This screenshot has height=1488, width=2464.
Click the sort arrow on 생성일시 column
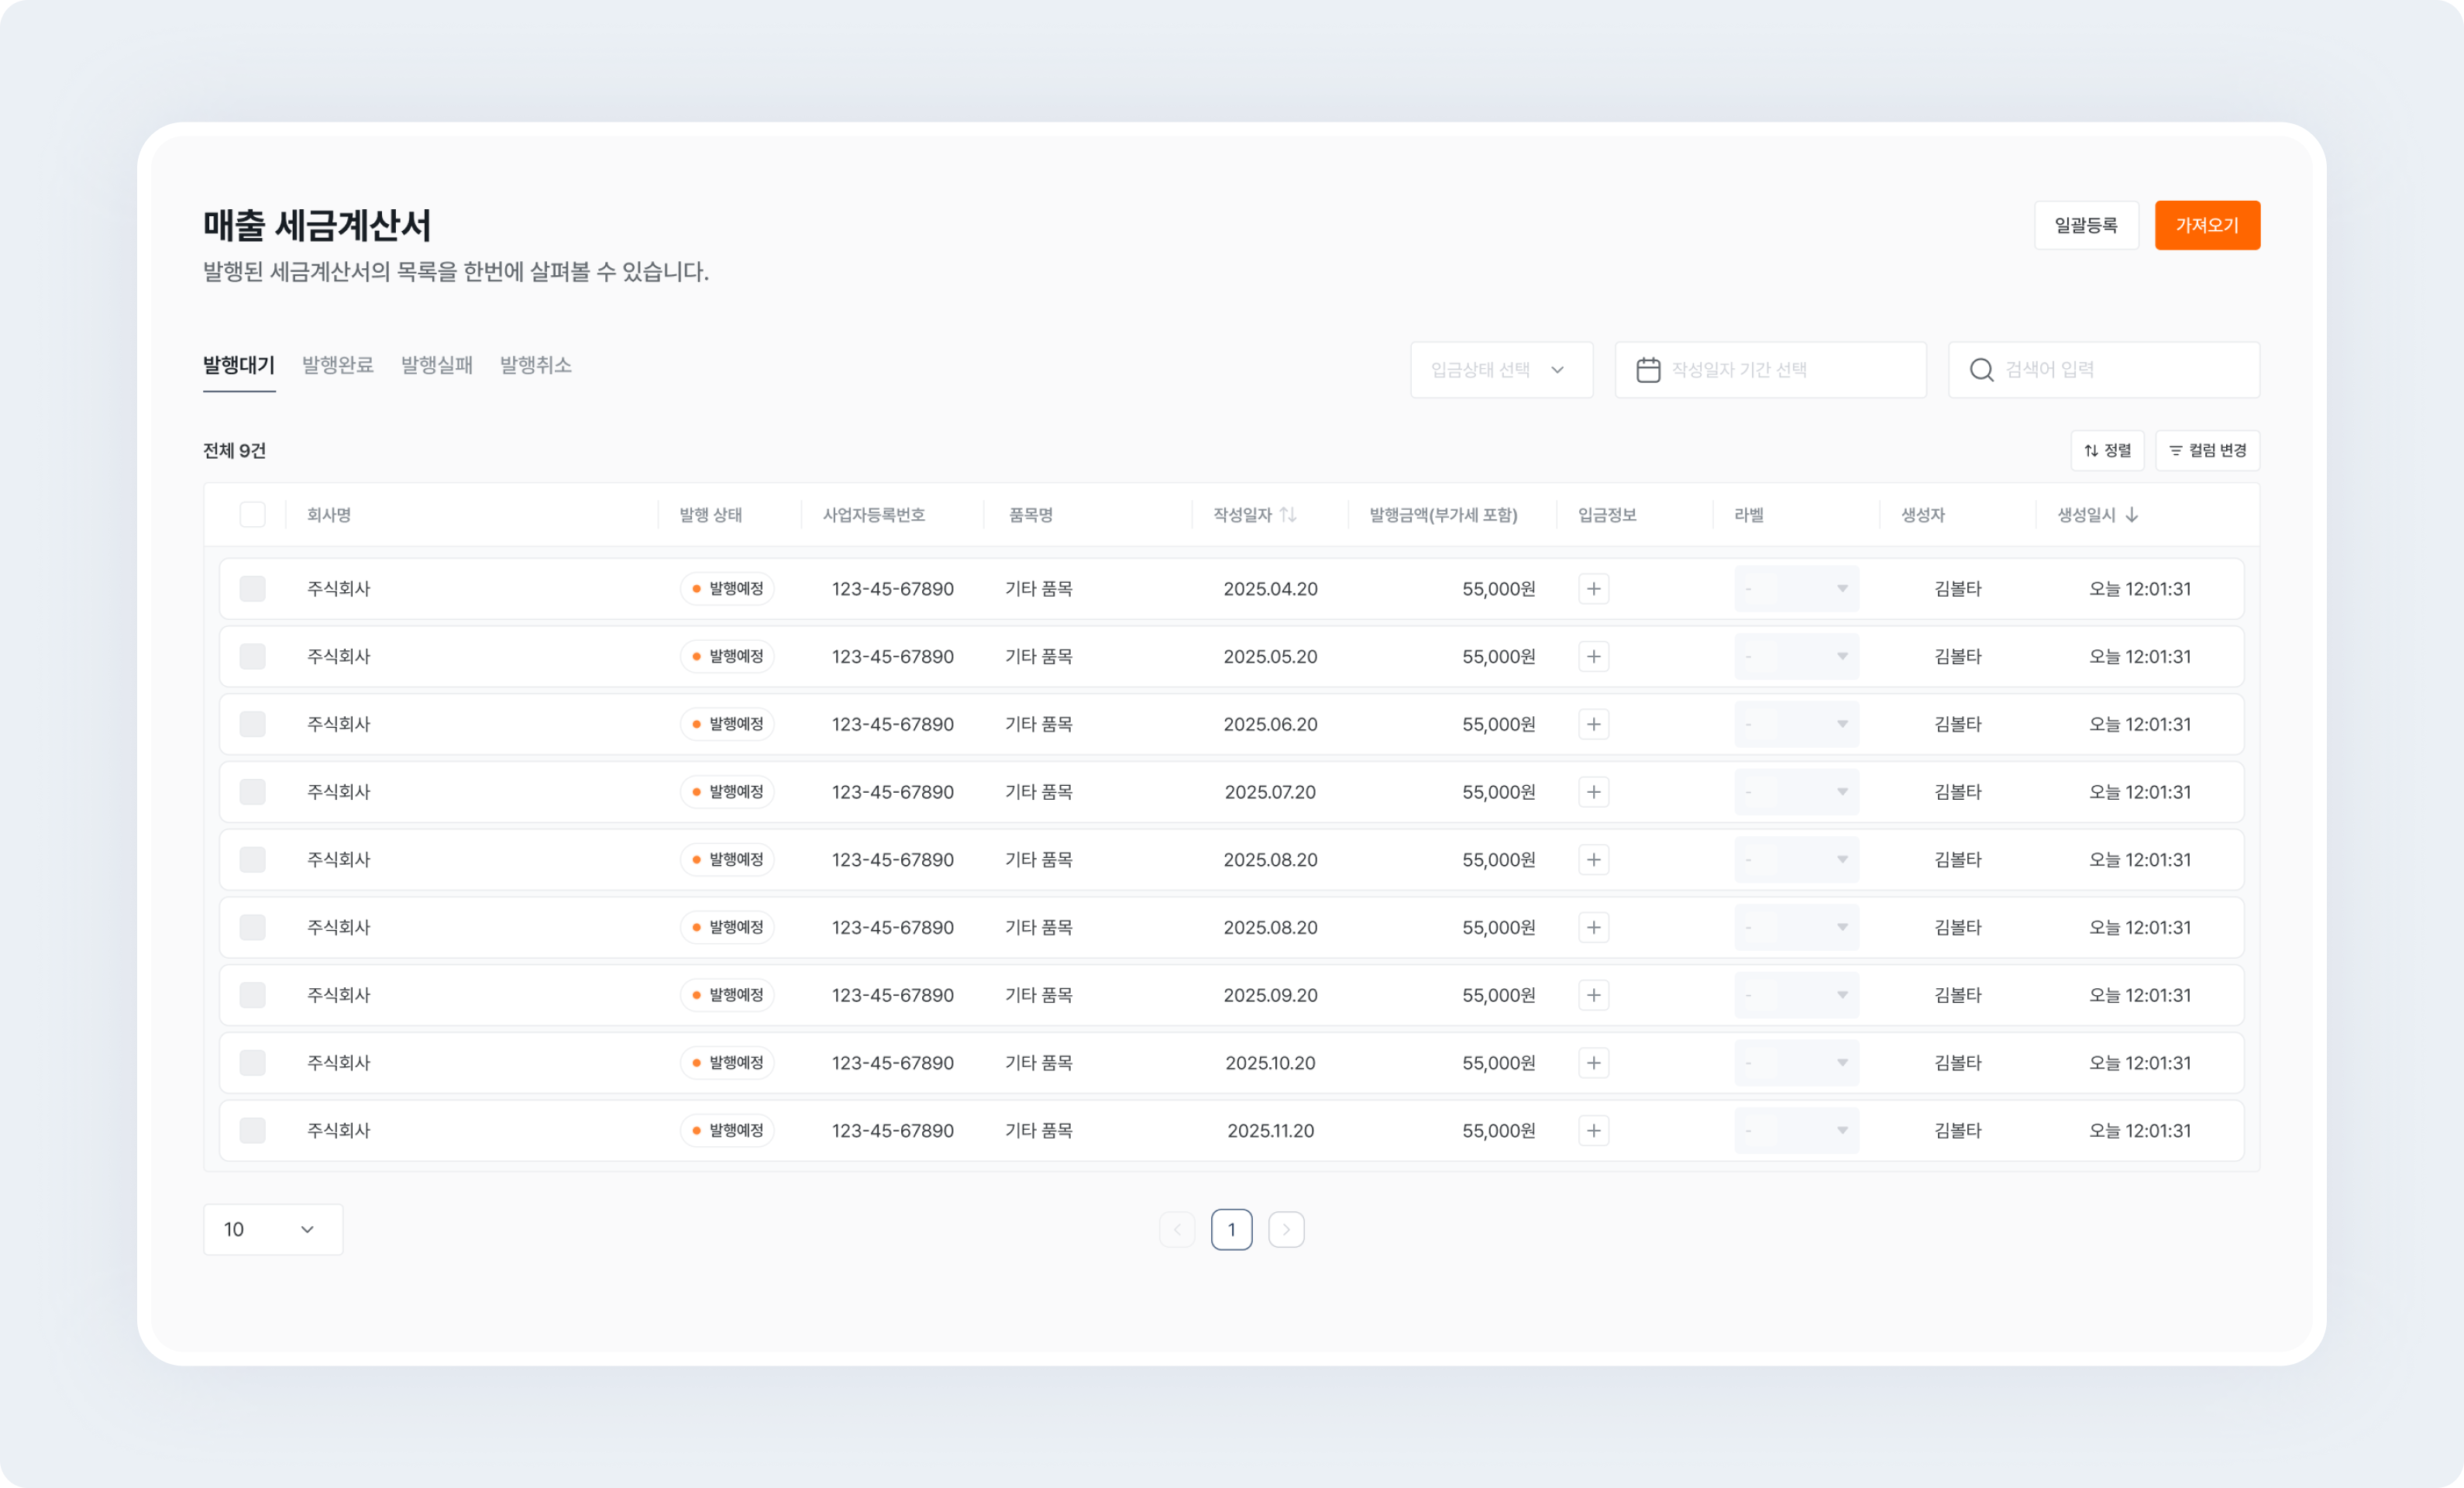click(2134, 515)
